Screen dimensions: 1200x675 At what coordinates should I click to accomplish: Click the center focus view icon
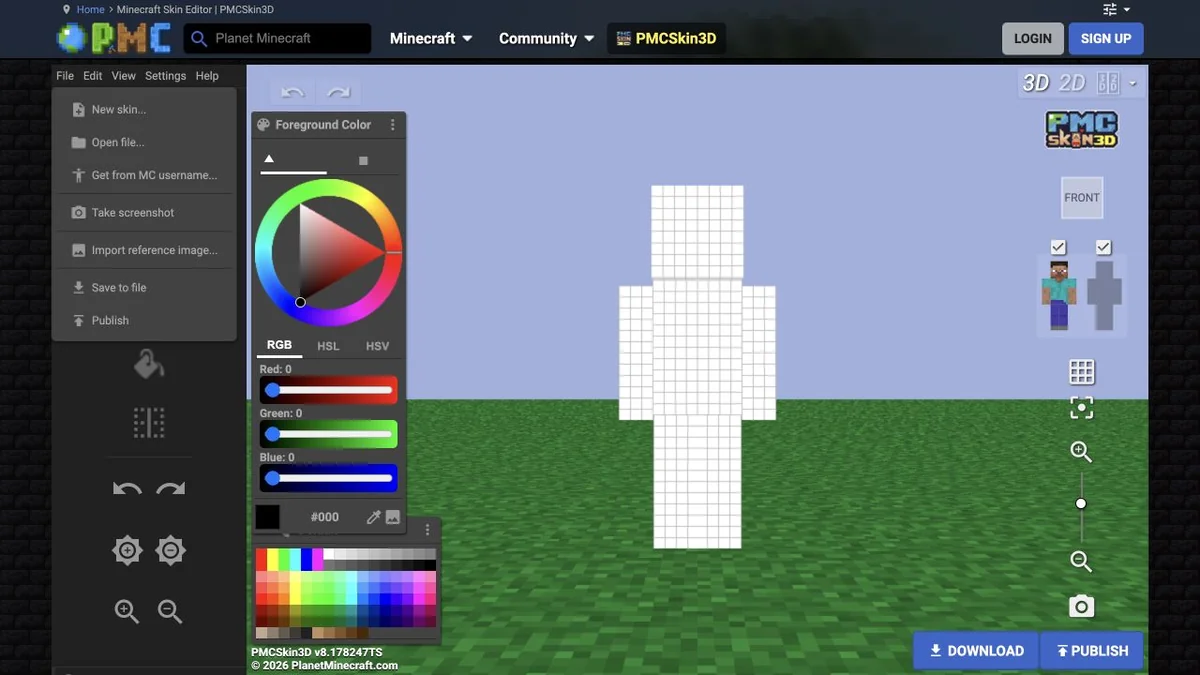[1081, 408]
